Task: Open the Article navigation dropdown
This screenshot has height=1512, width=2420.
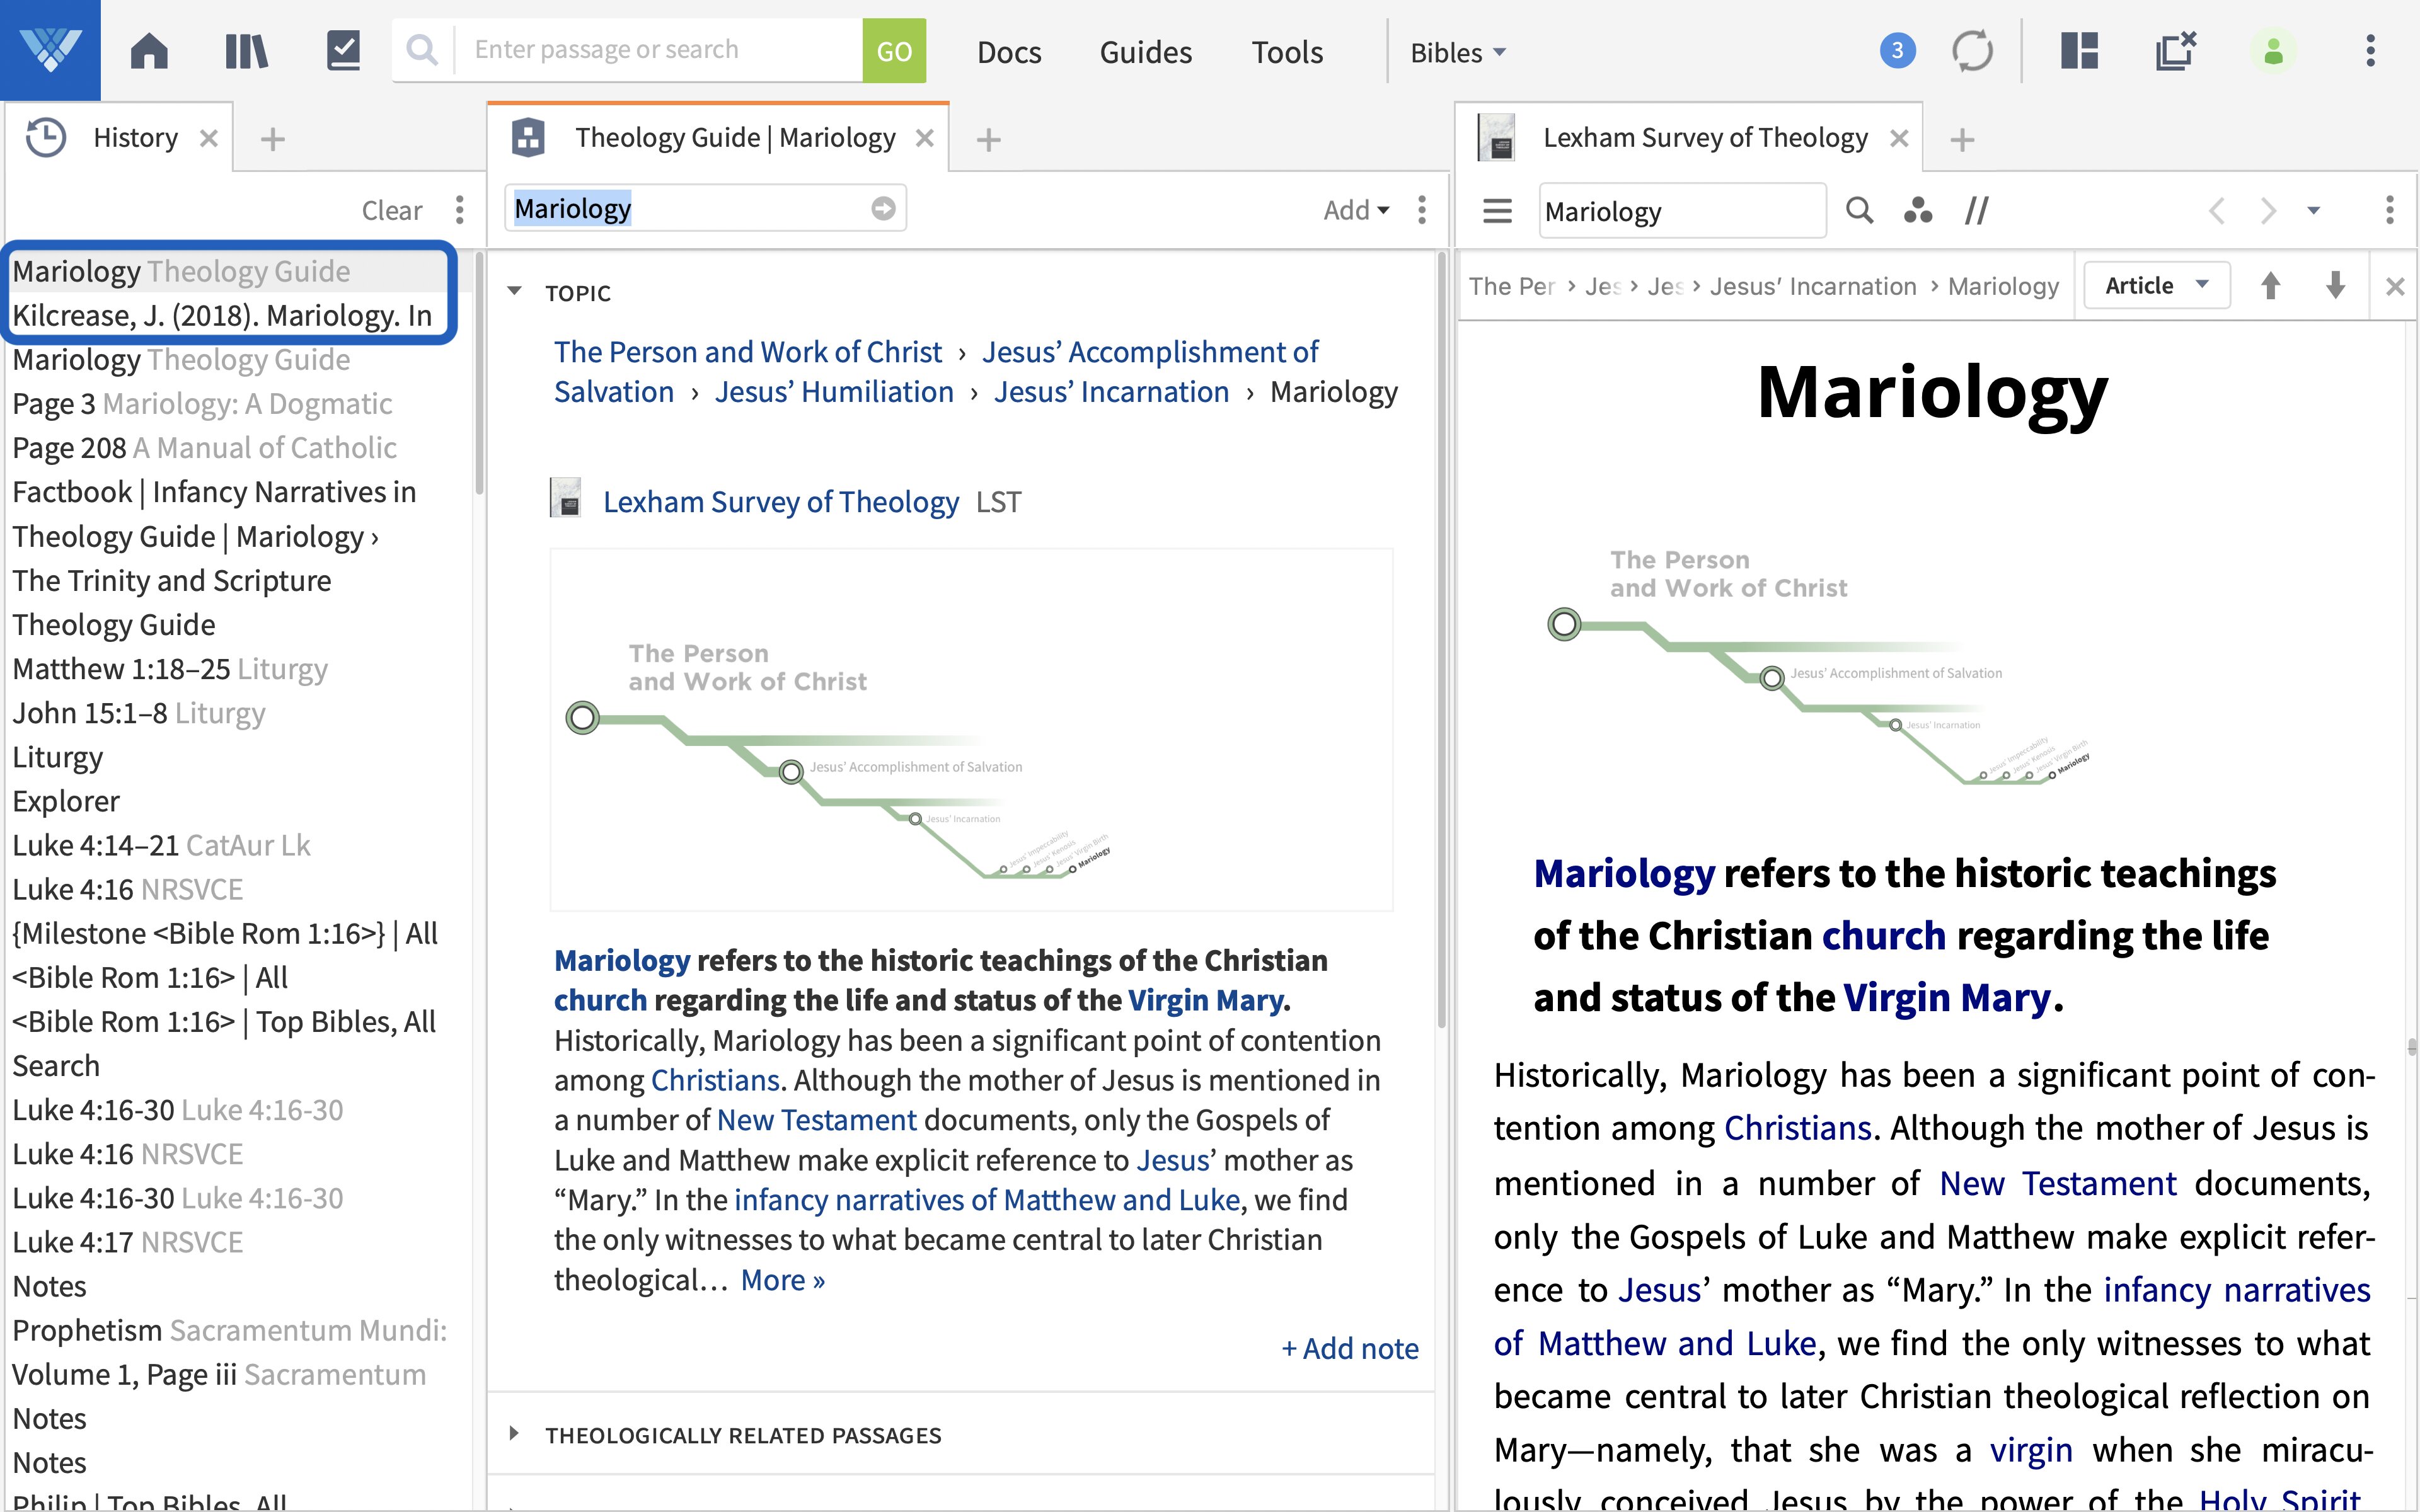Action: click(2157, 286)
